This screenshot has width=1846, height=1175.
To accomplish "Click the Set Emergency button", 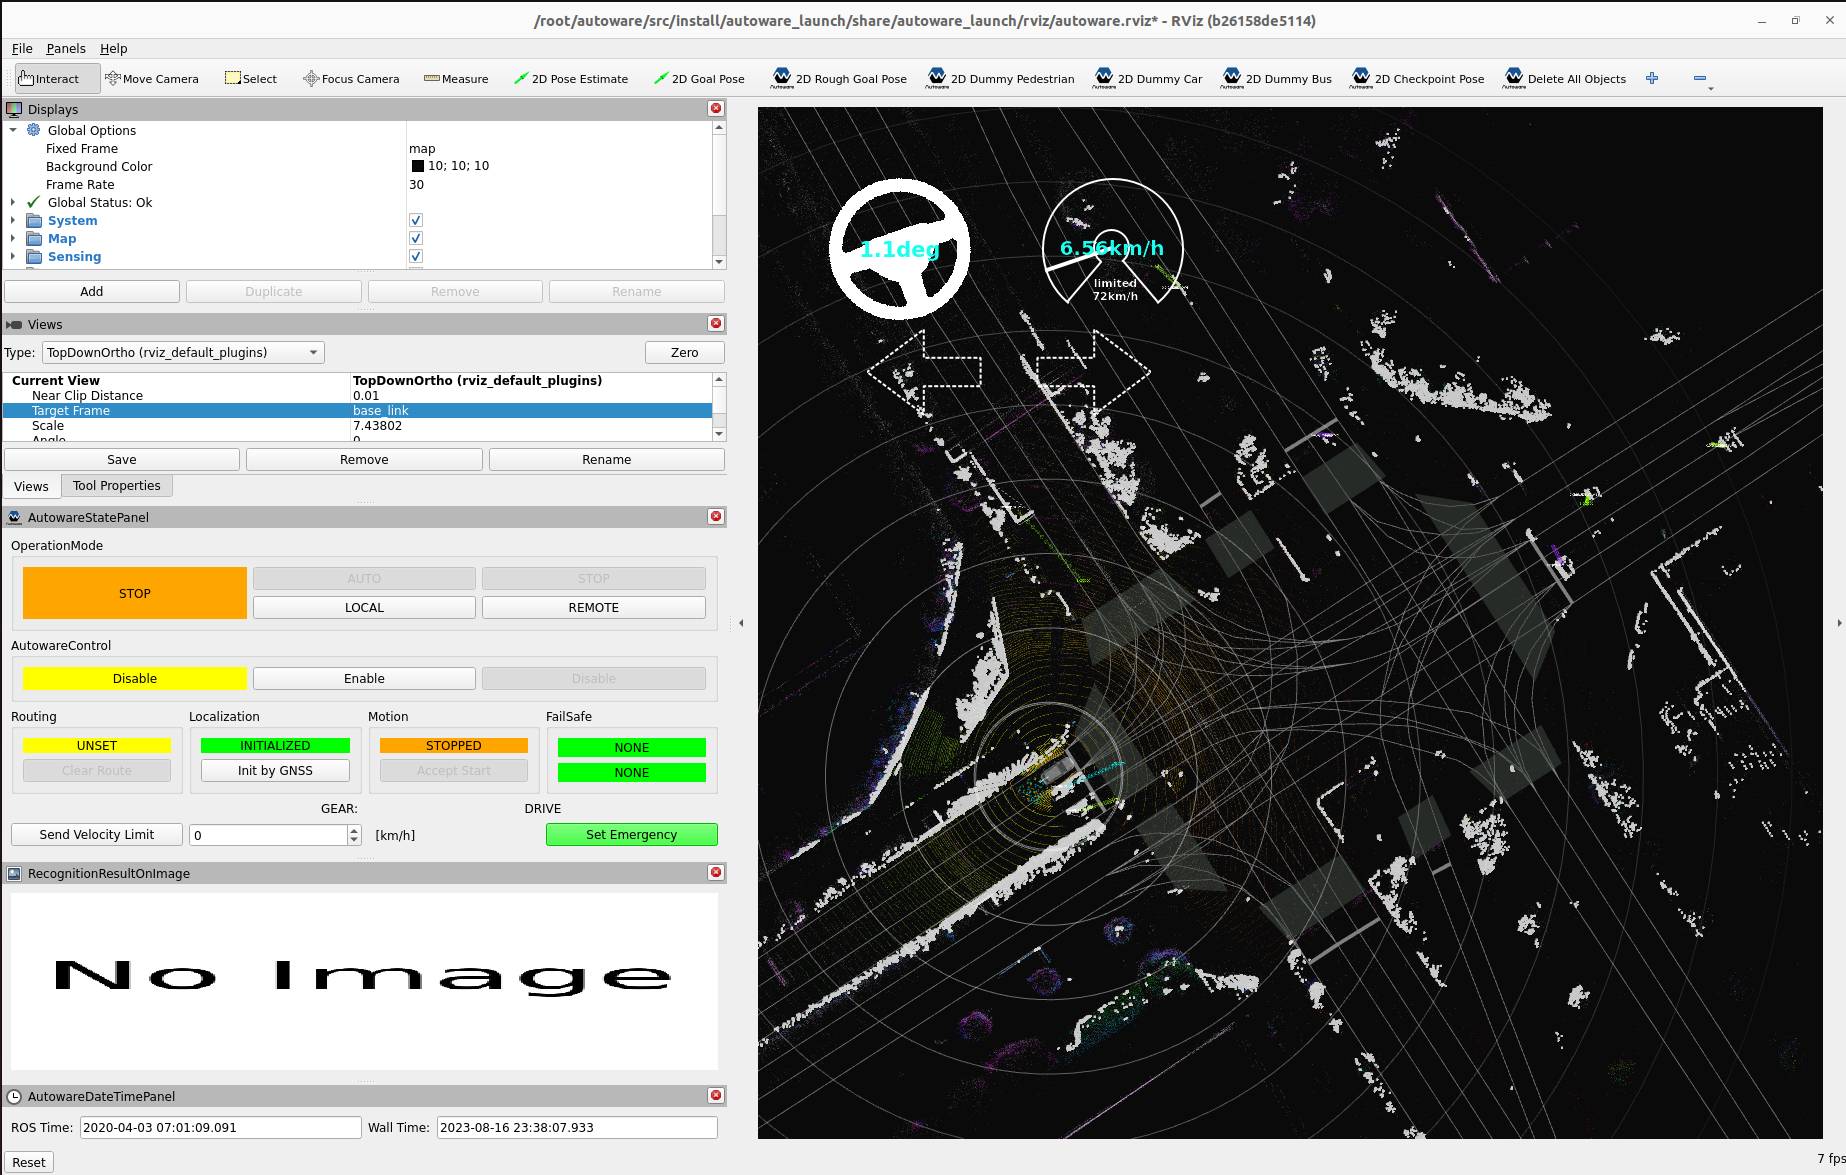I will click(x=632, y=834).
